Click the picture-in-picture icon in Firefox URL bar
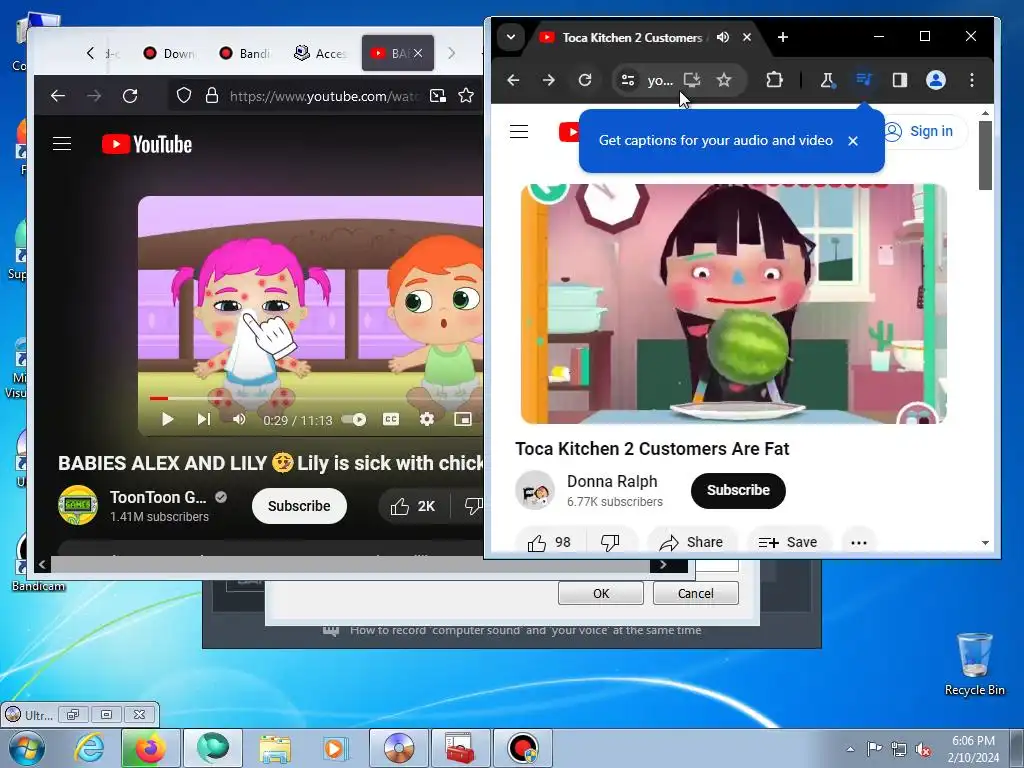The width and height of the screenshot is (1024, 768). click(x=438, y=96)
